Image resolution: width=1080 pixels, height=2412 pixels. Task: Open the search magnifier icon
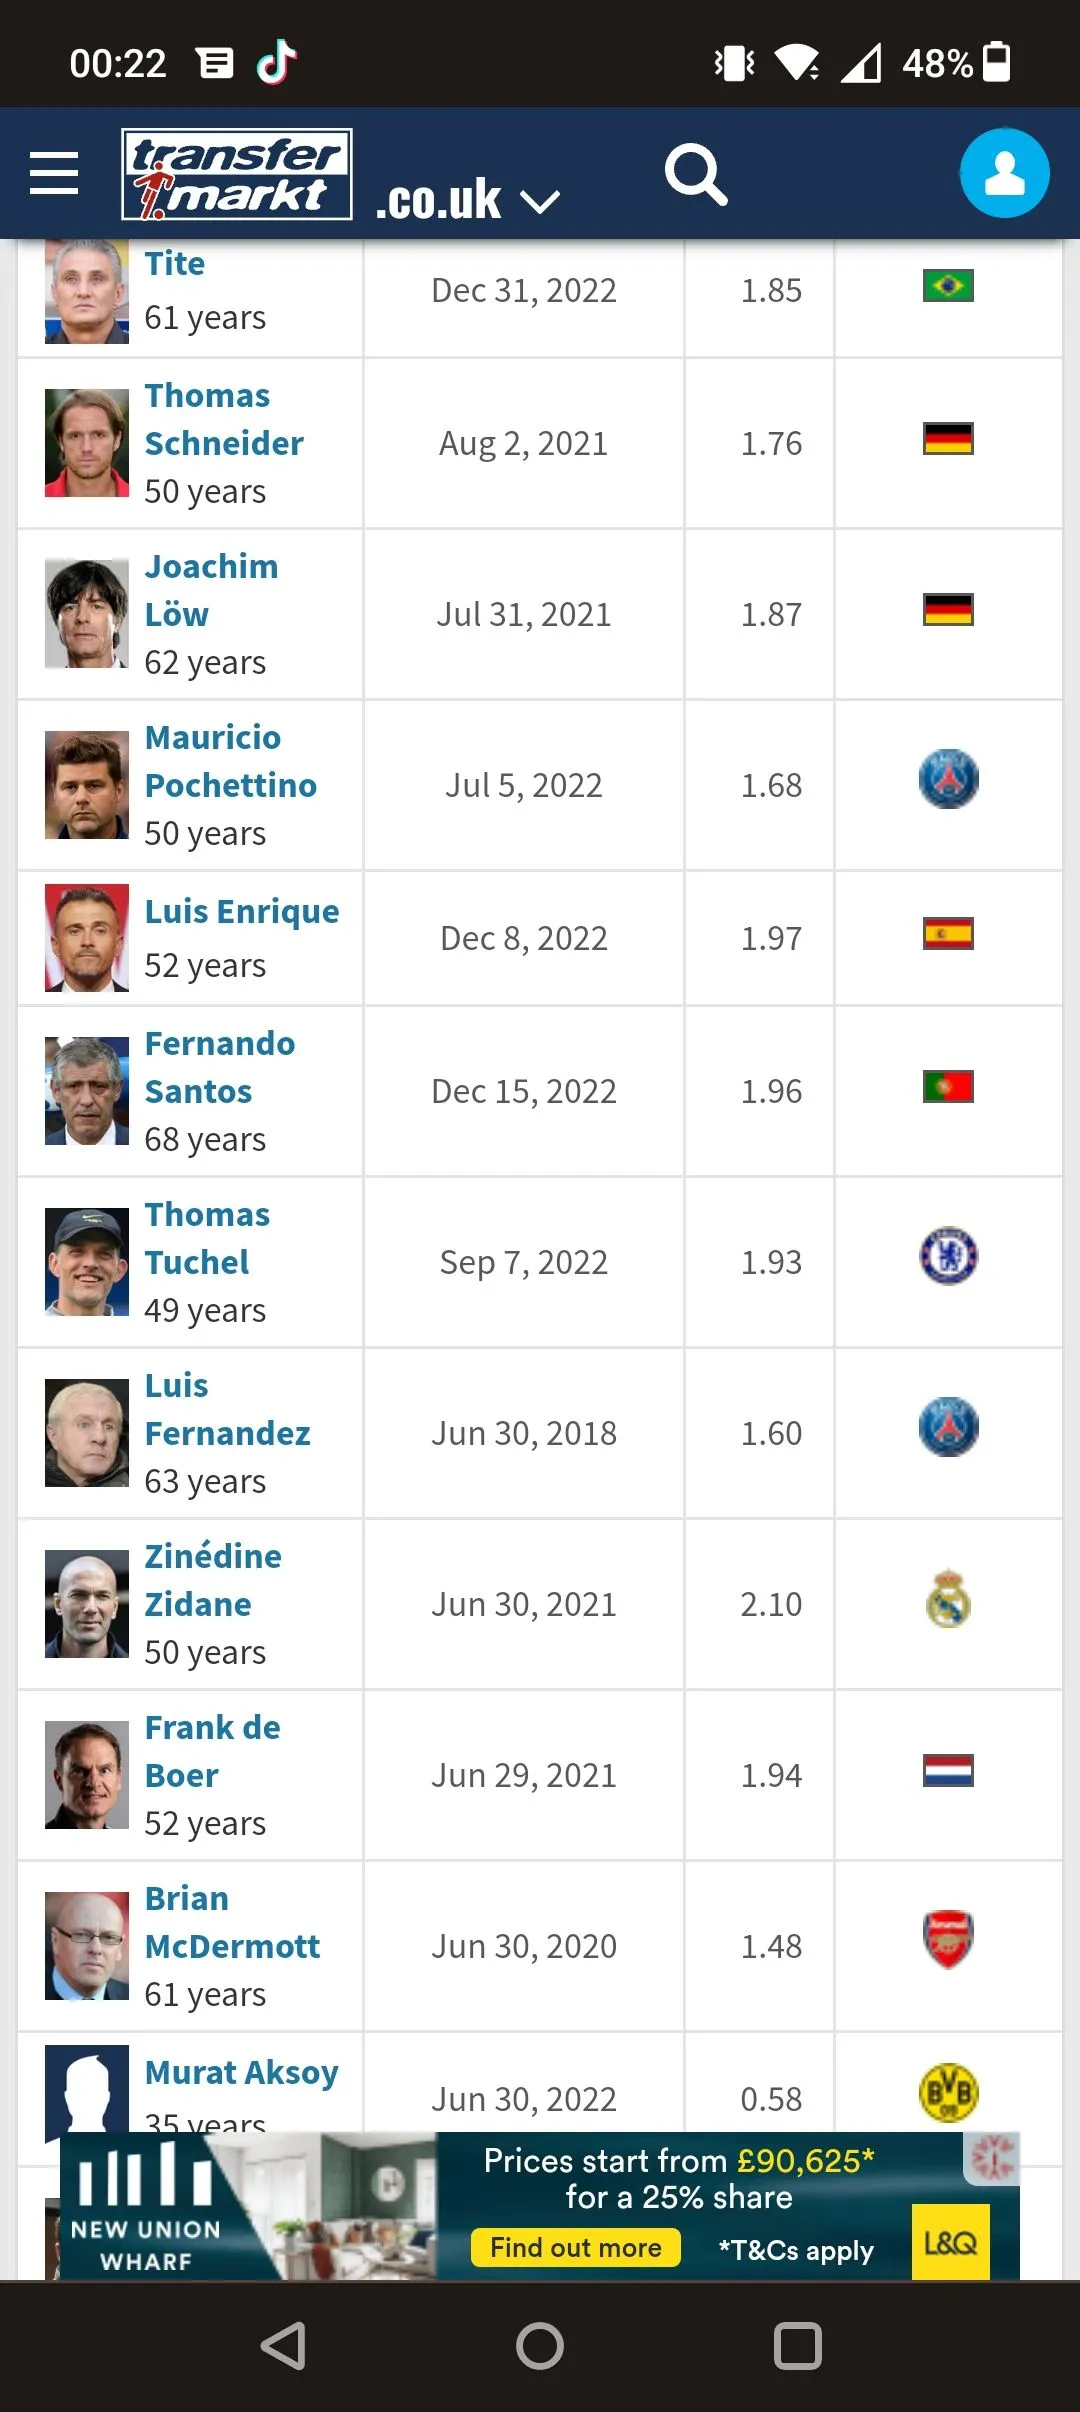696,175
